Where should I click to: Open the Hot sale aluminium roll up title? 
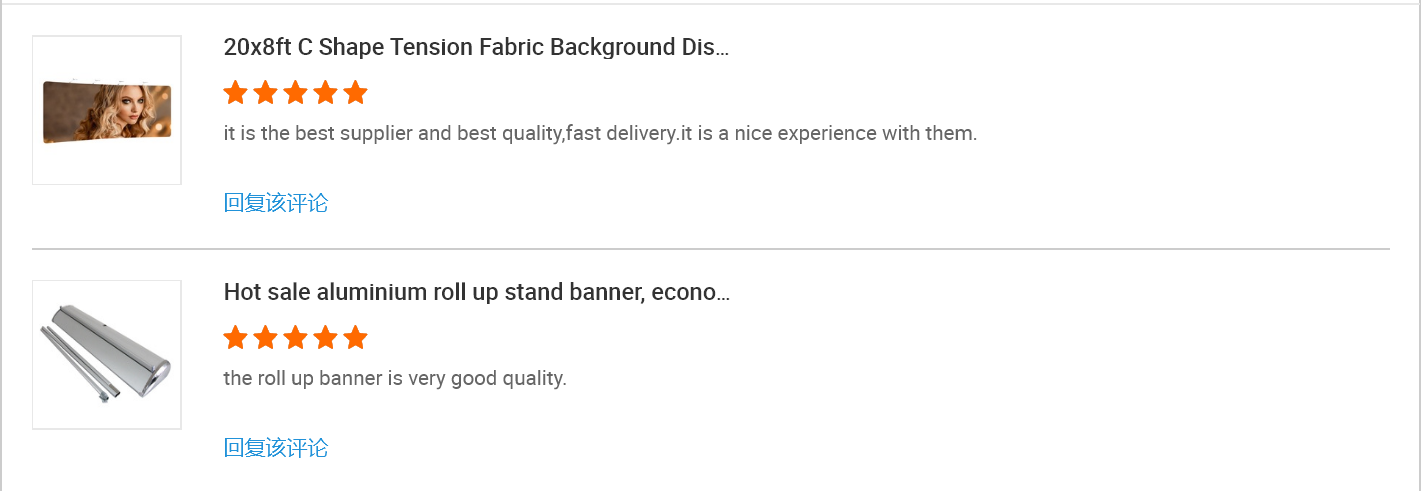tap(476, 292)
